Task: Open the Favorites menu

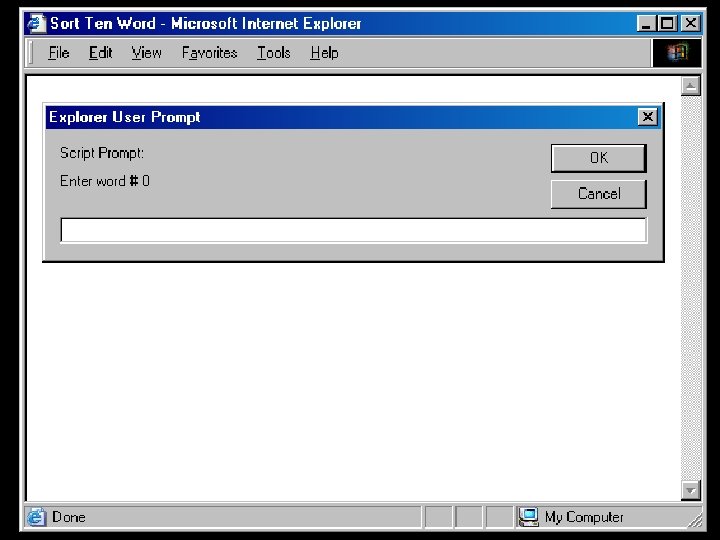Action: (x=209, y=53)
